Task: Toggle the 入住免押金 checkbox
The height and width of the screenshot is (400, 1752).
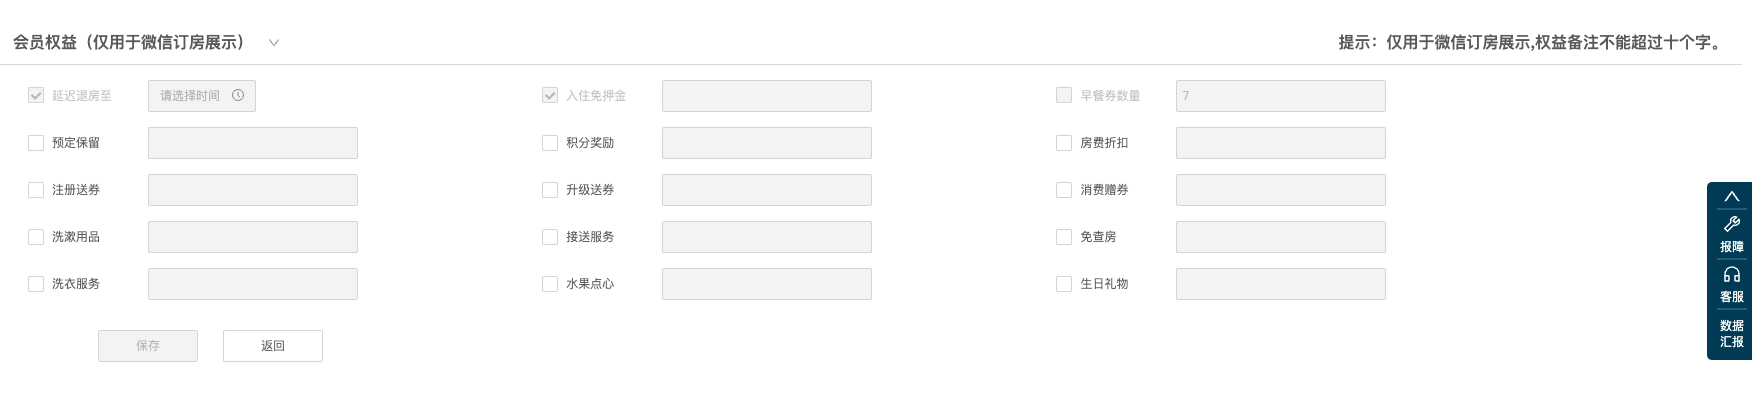Action: pos(550,96)
